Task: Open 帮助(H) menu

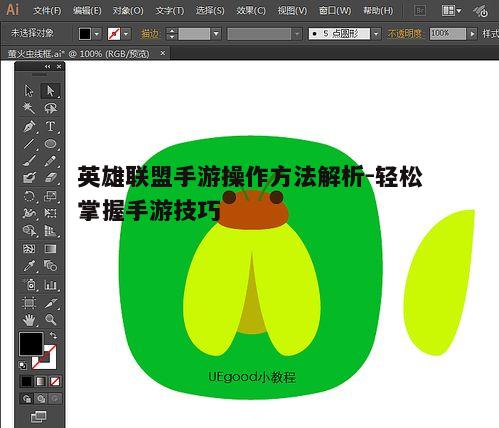Action: (x=378, y=11)
